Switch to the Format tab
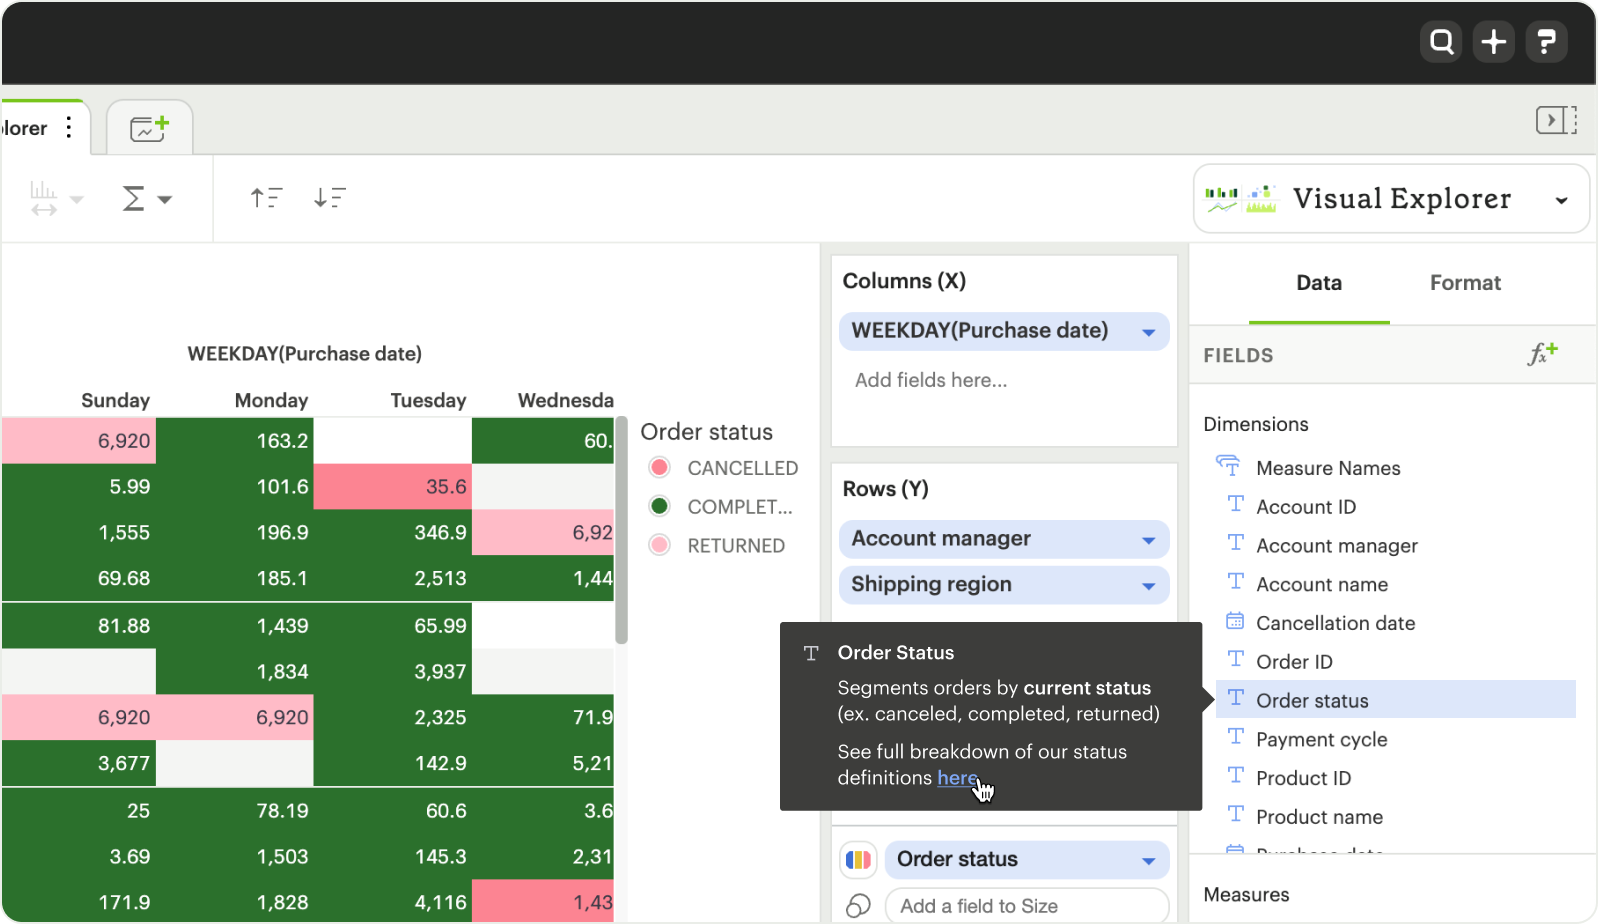The width and height of the screenshot is (1598, 924). point(1465,283)
